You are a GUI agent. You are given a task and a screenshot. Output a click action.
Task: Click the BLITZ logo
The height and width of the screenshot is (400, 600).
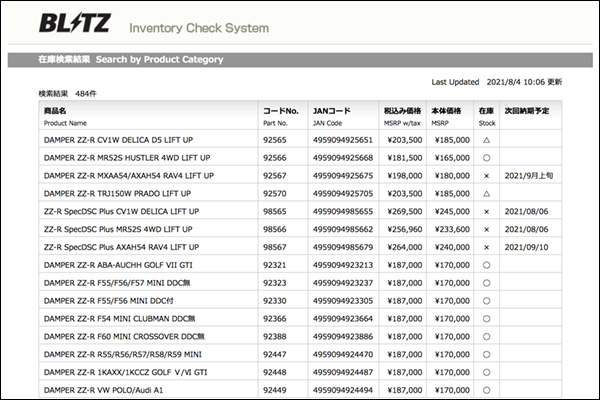point(75,23)
